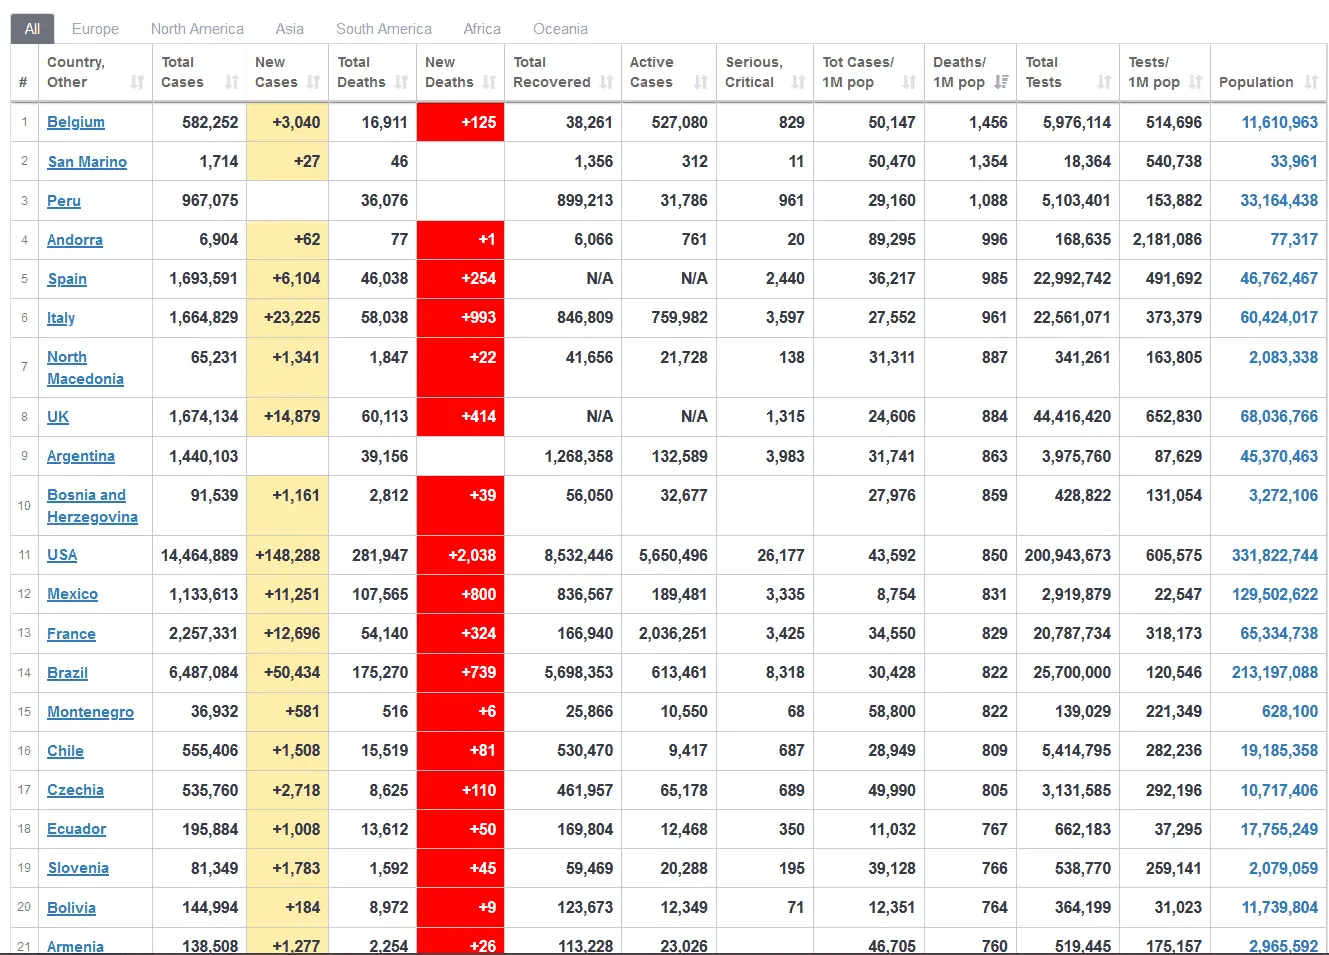Sort table by Total Deaths icon
Viewport: 1329px width, 955px height.
point(402,83)
